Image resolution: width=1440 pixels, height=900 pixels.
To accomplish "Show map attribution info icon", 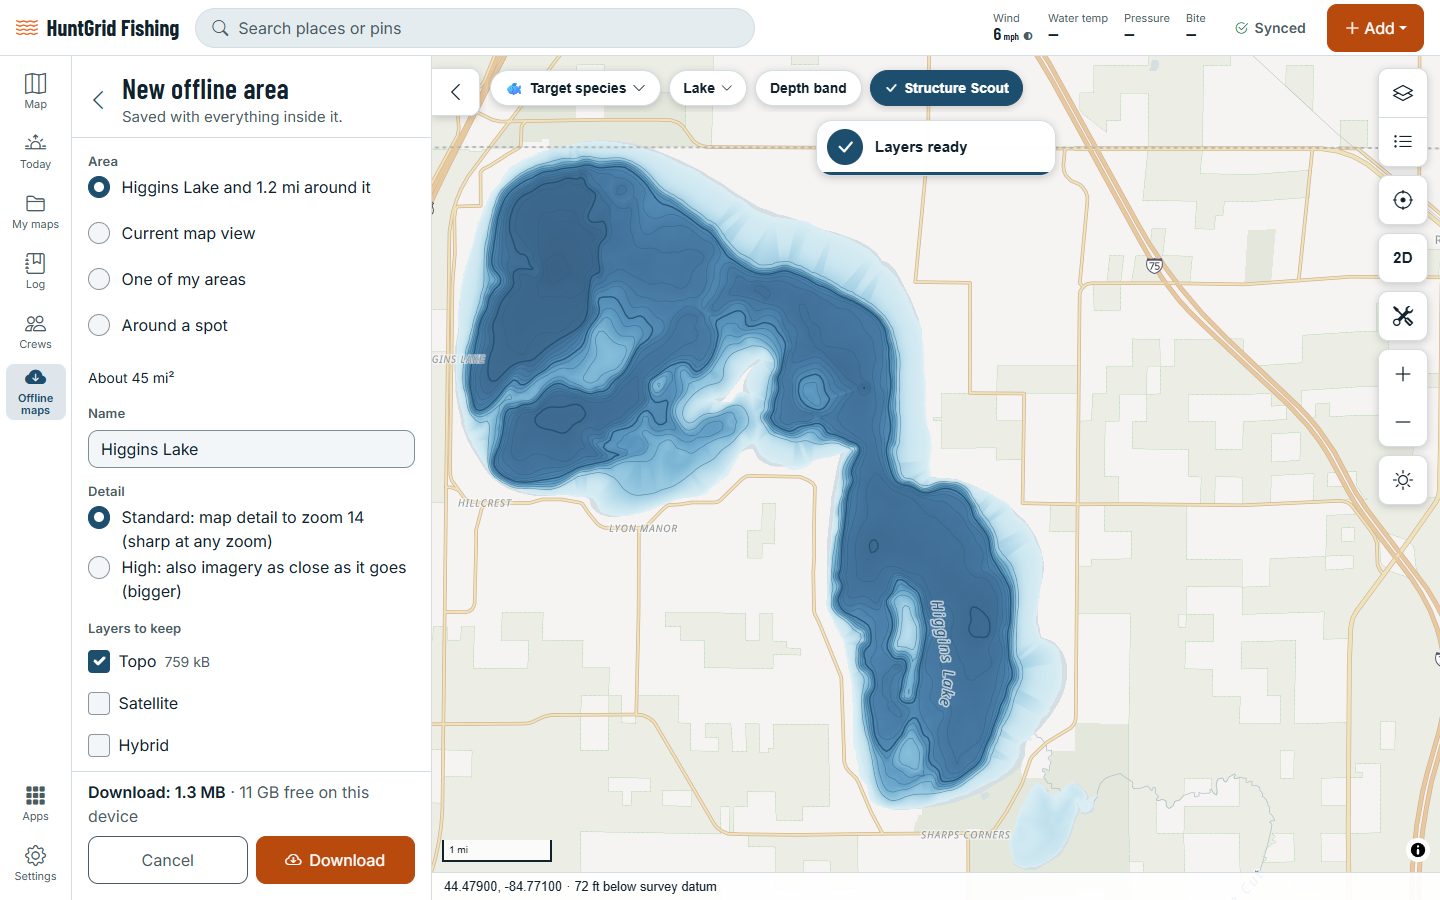I will [x=1418, y=850].
